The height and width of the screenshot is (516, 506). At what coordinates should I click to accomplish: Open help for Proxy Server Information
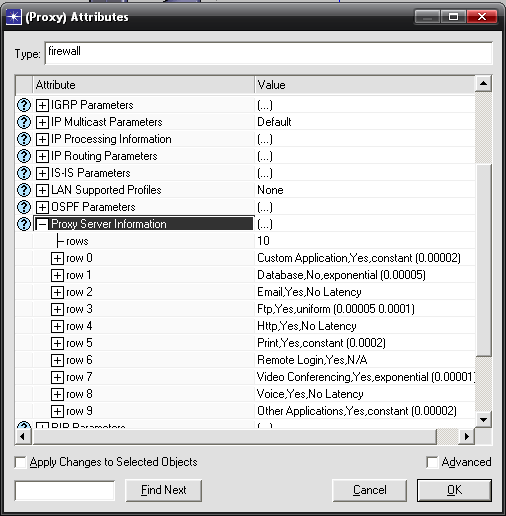pos(24,224)
